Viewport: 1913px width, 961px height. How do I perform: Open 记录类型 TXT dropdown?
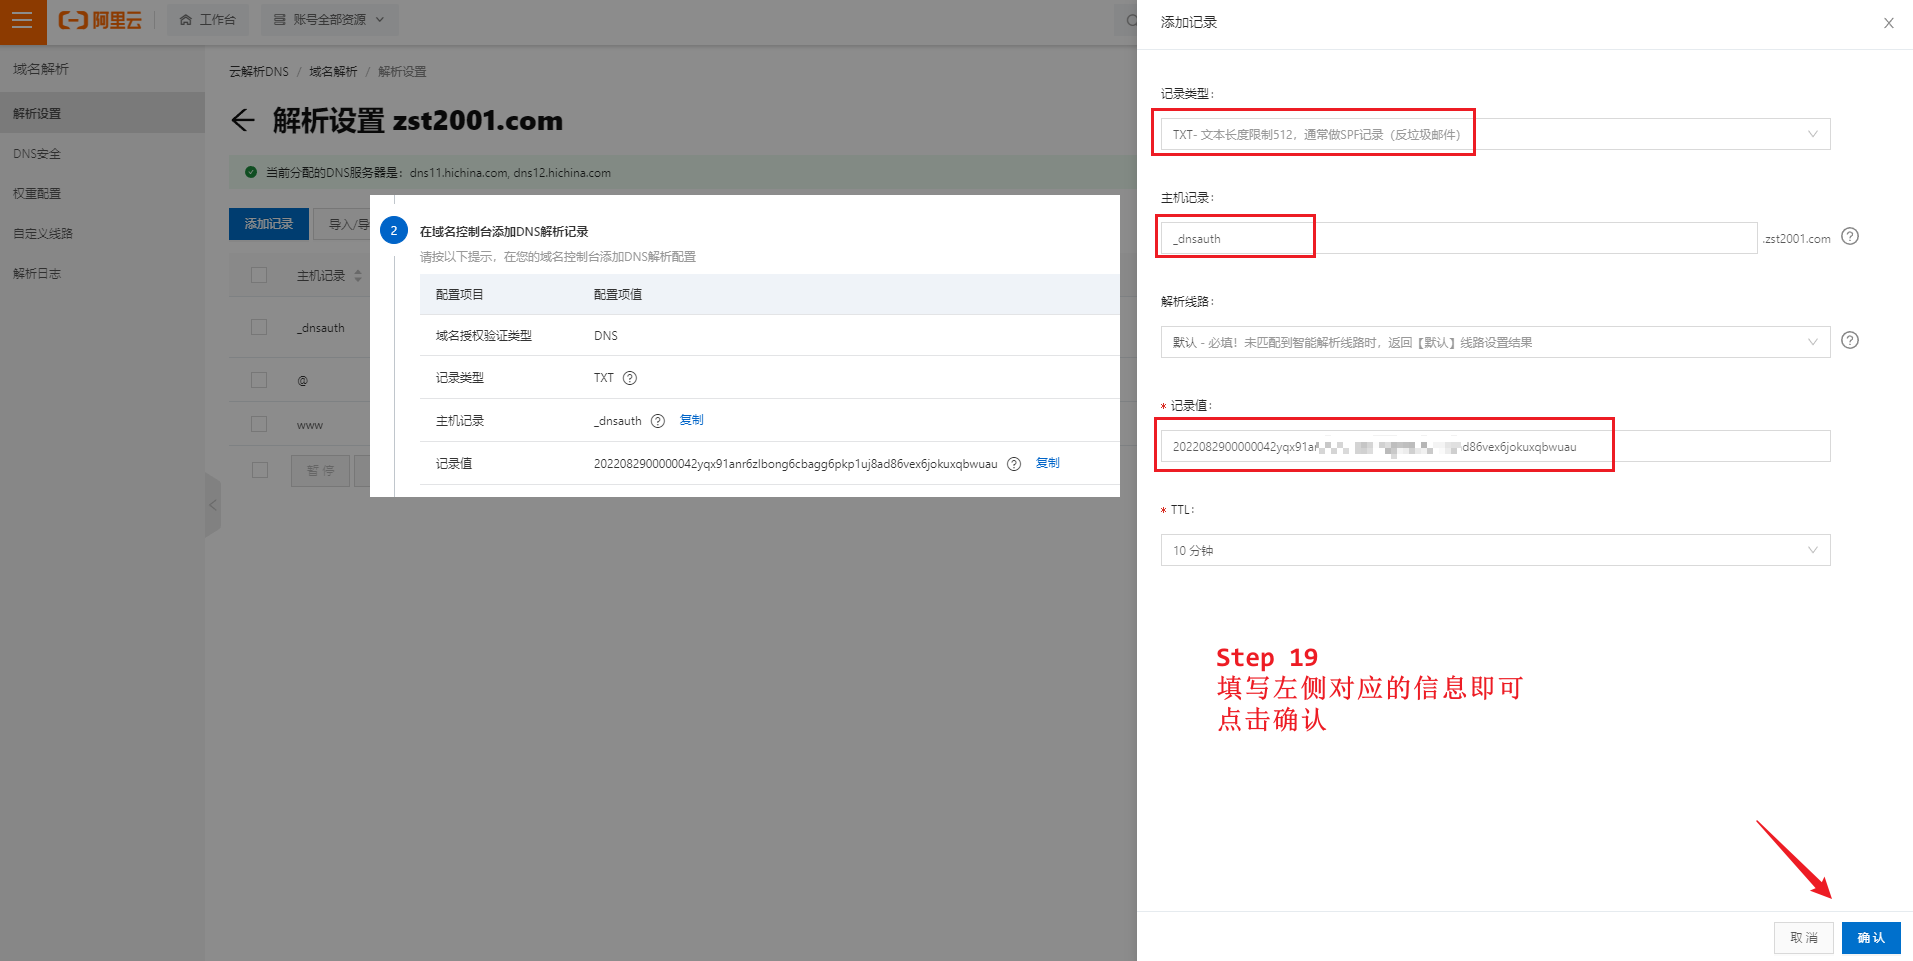[1495, 134]
